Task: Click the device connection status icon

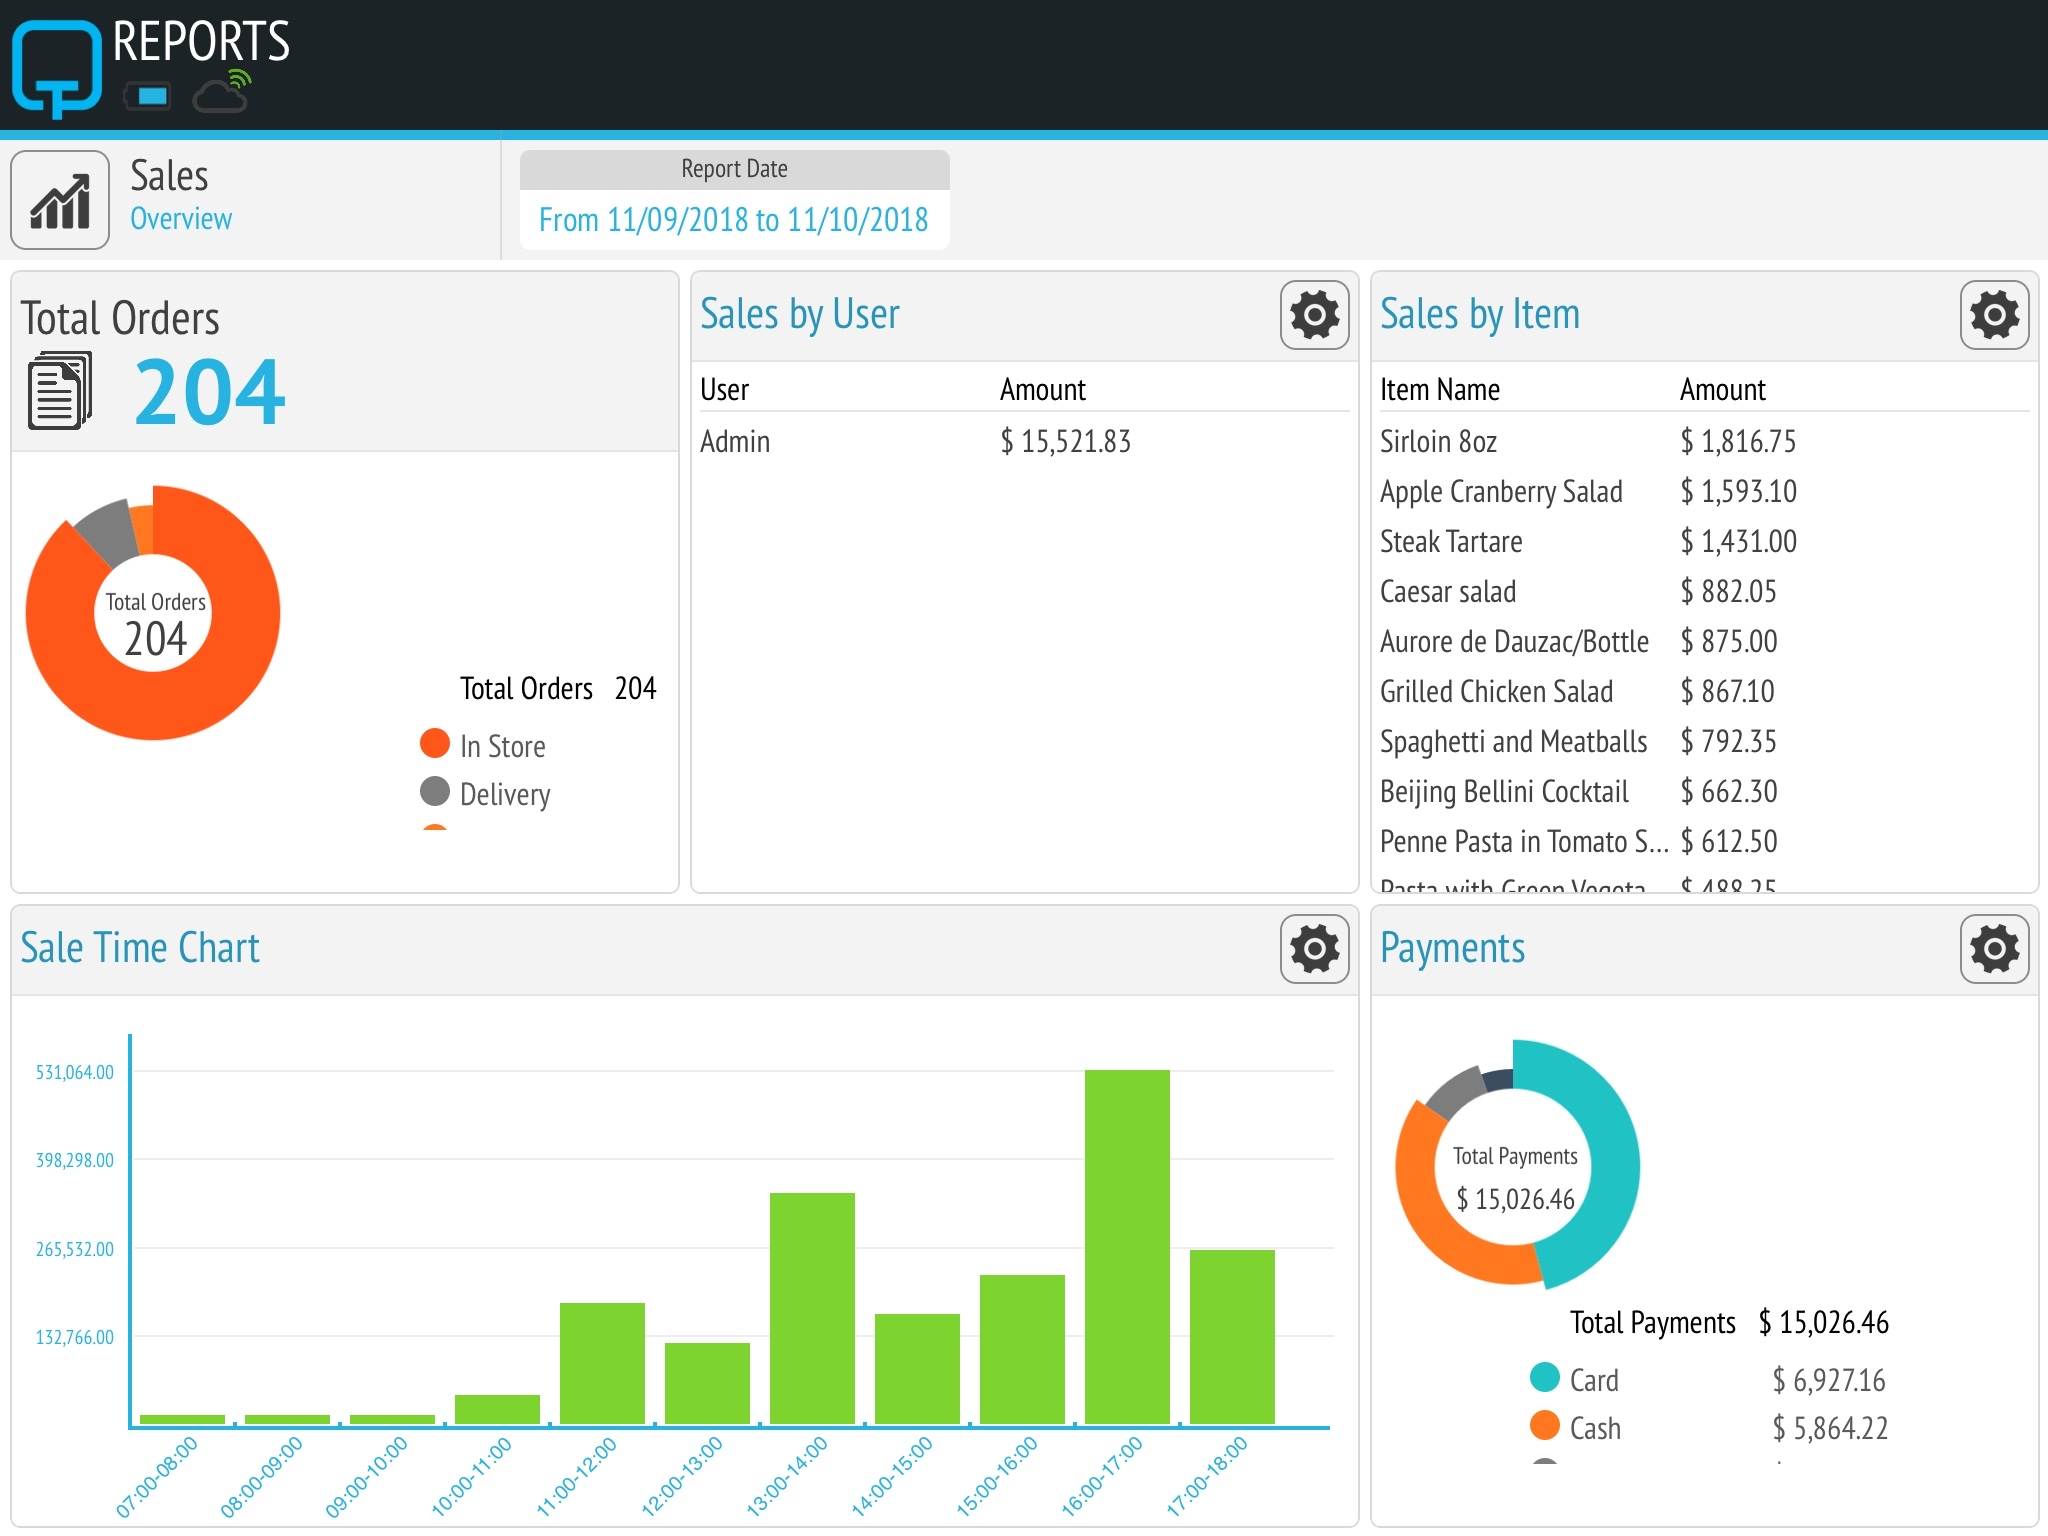Action: pyautogui.click(x=147, y=96)
